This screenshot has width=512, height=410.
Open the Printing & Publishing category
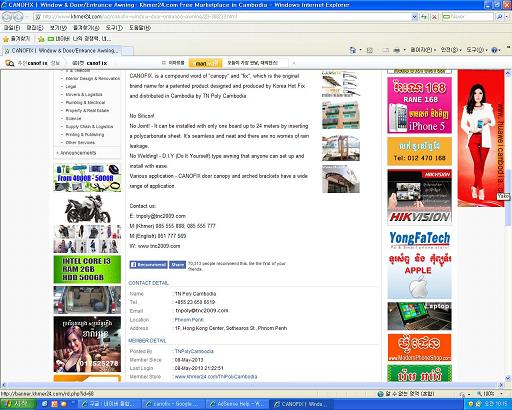[85, 135]
